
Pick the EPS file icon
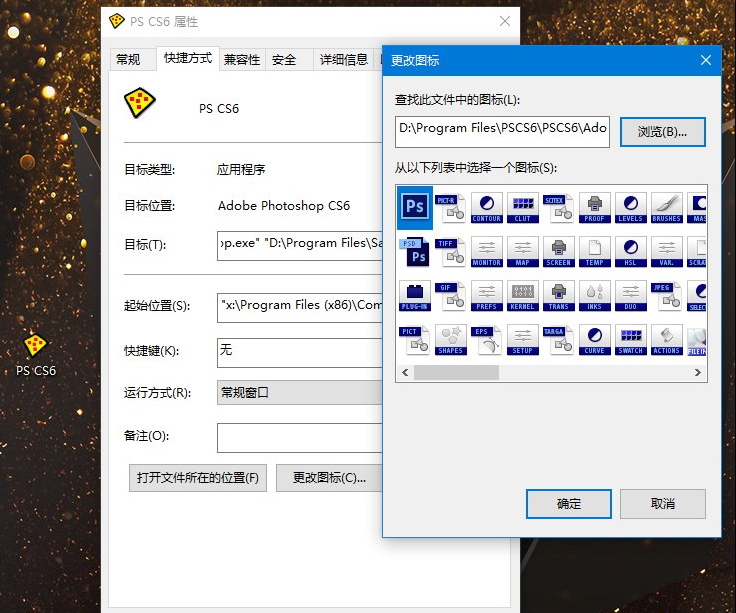[x=487, y=339]
